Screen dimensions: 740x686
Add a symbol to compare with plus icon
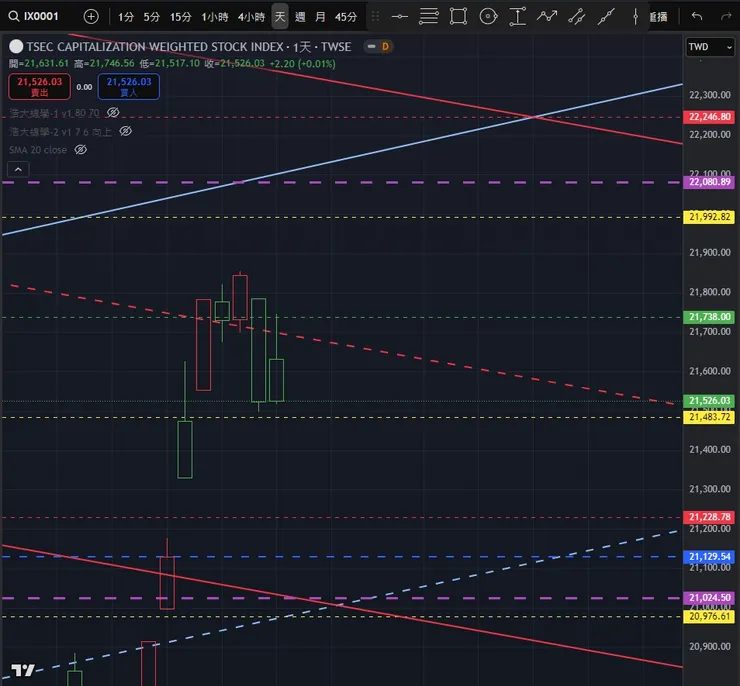(91, 17)
